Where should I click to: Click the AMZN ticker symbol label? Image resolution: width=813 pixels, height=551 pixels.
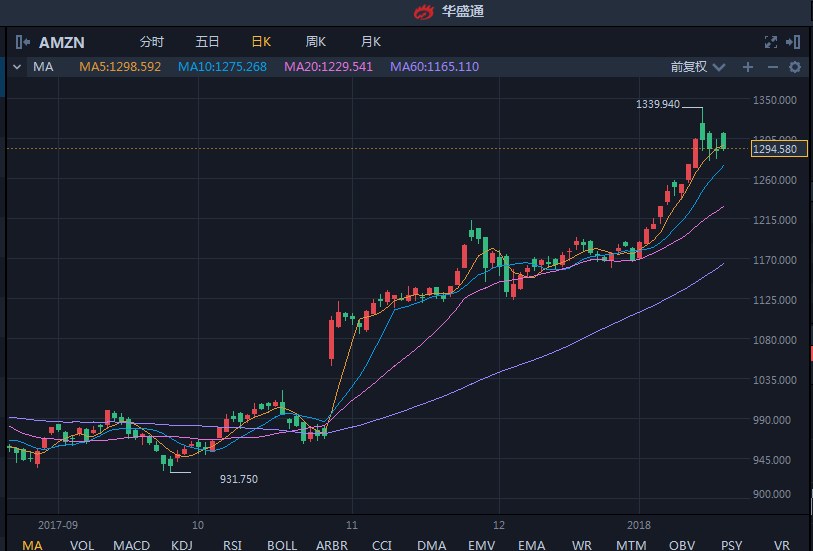point(63,42)
